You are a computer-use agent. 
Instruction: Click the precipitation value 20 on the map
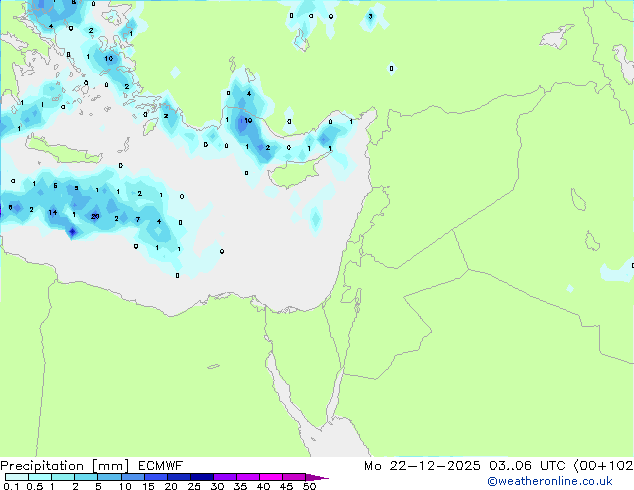click(95, 216)
